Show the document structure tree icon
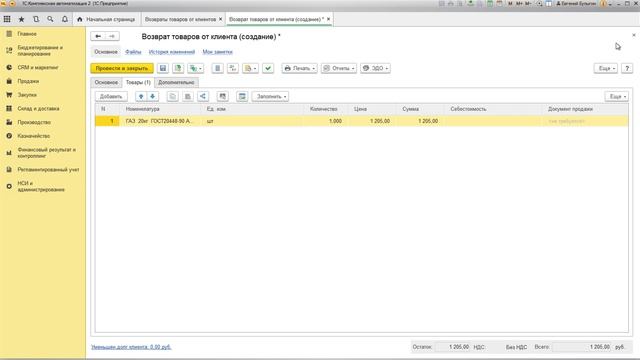The image size is (640, 360). coord(233,68)
